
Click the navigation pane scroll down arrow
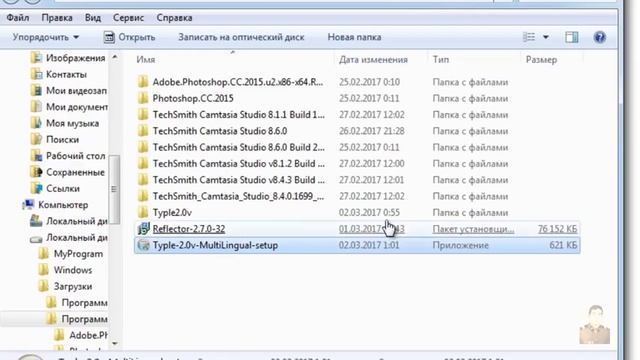pyautogui.click(x=114, y=344)
